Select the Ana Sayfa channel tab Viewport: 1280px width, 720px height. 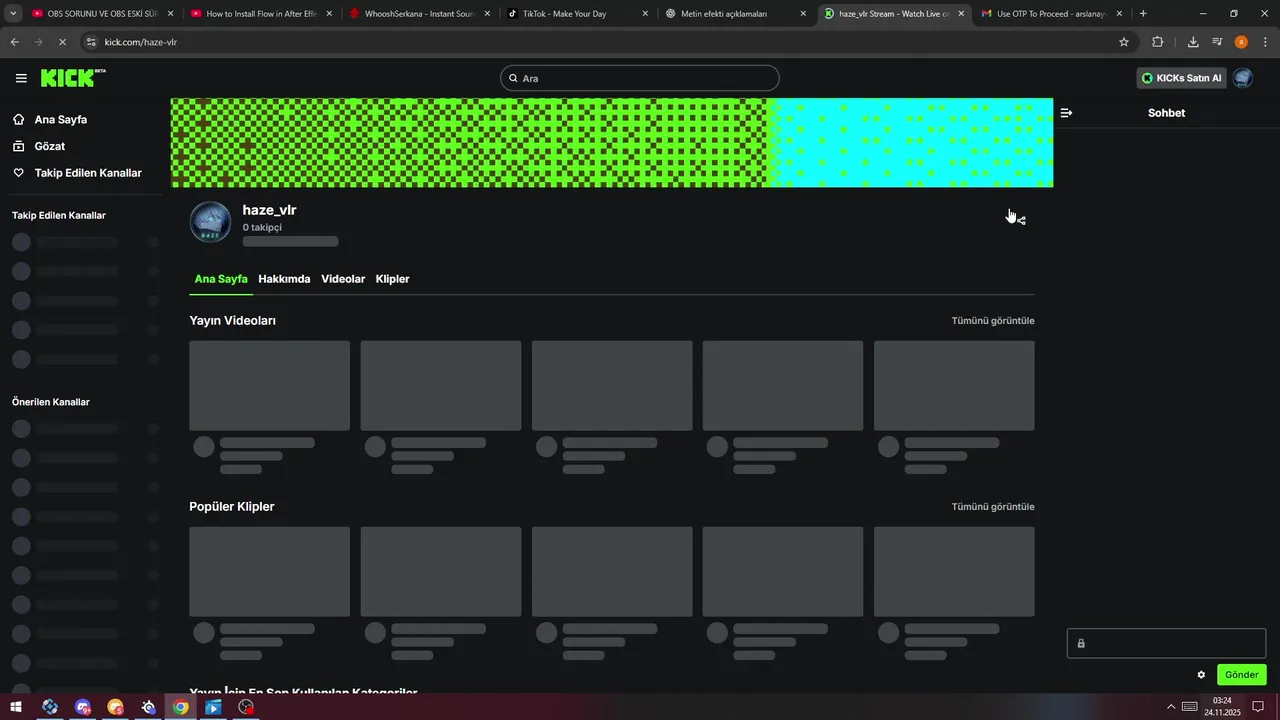[221, 279]
